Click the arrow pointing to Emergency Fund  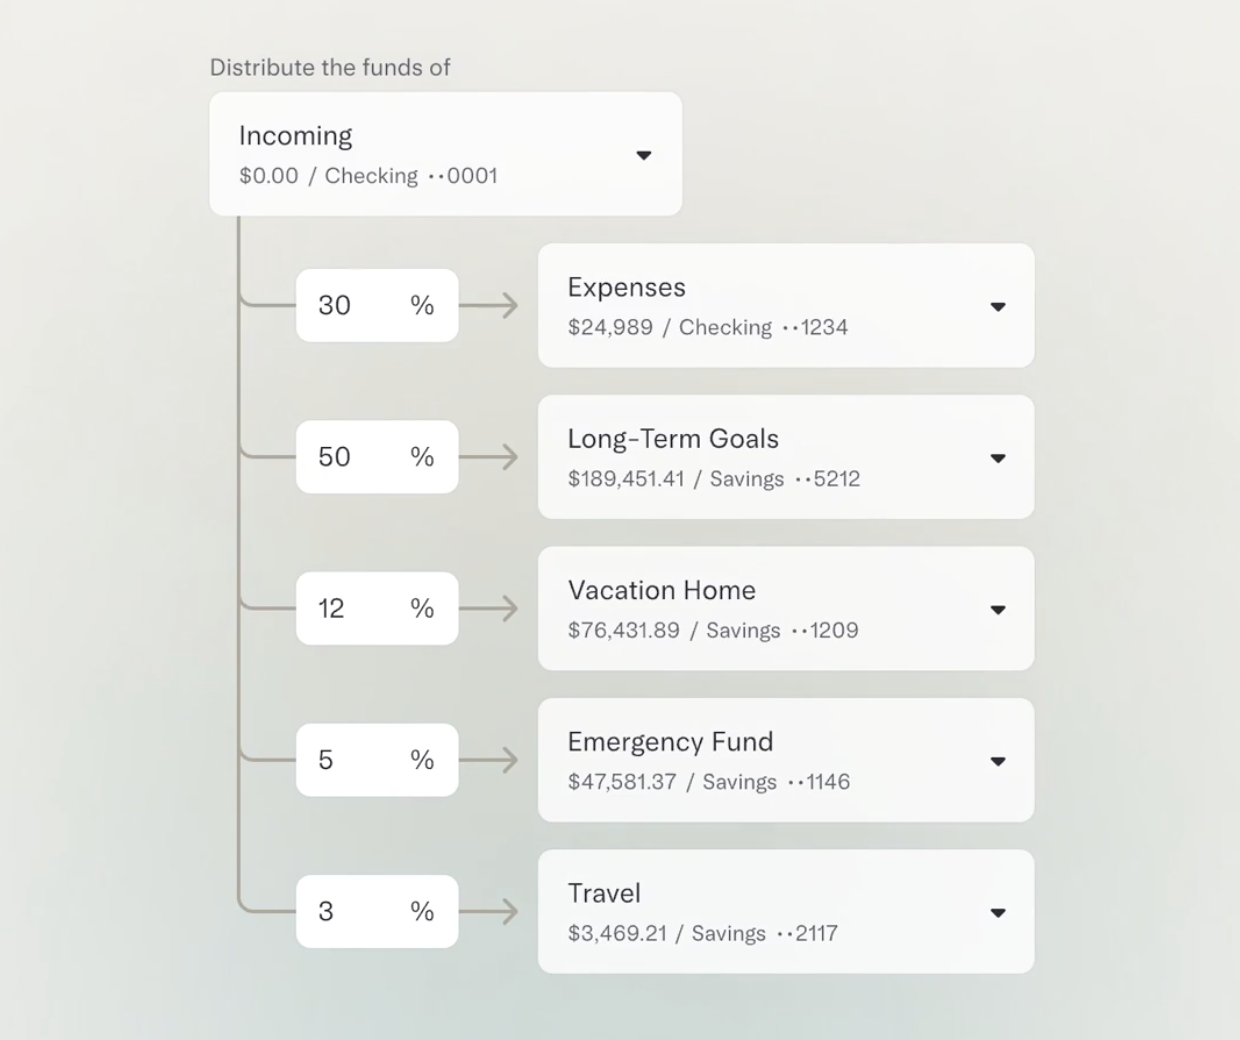[490, 760]
